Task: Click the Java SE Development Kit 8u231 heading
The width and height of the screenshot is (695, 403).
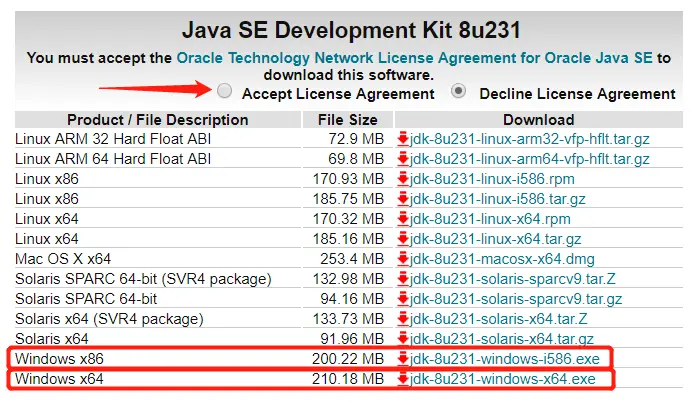Action: pos(351,30)
